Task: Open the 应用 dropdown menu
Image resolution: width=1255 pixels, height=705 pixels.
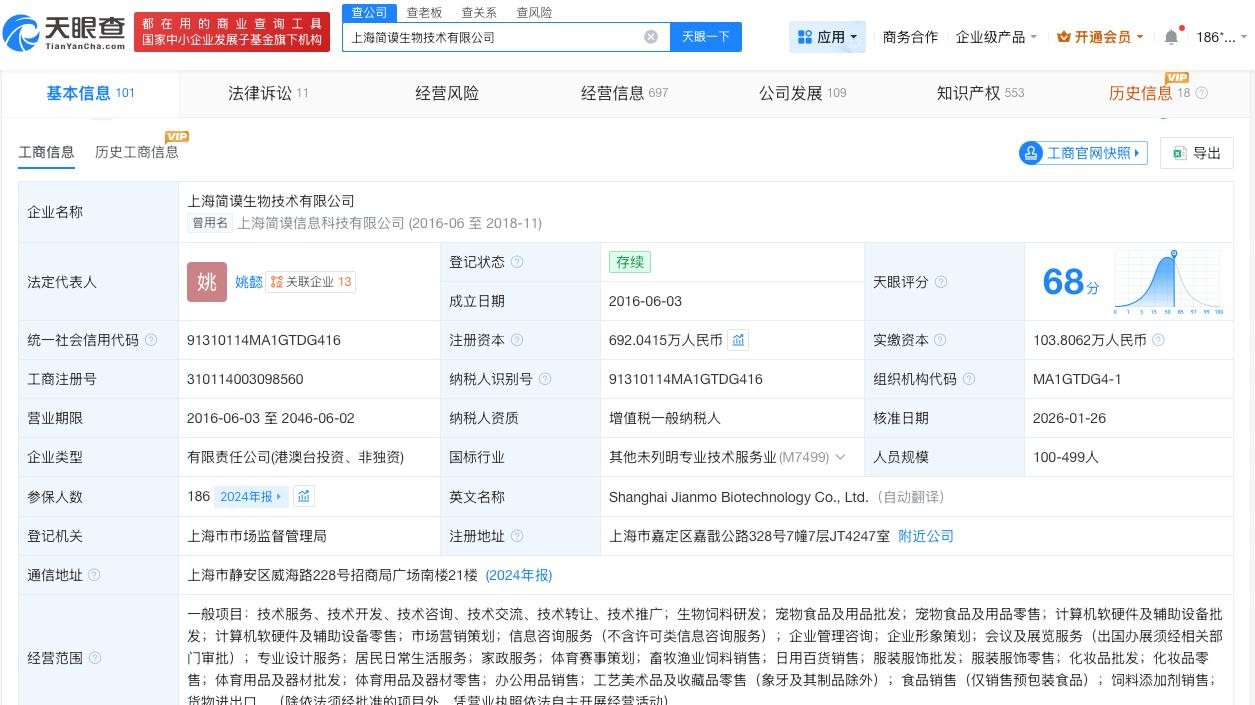Action: (829, 37)
